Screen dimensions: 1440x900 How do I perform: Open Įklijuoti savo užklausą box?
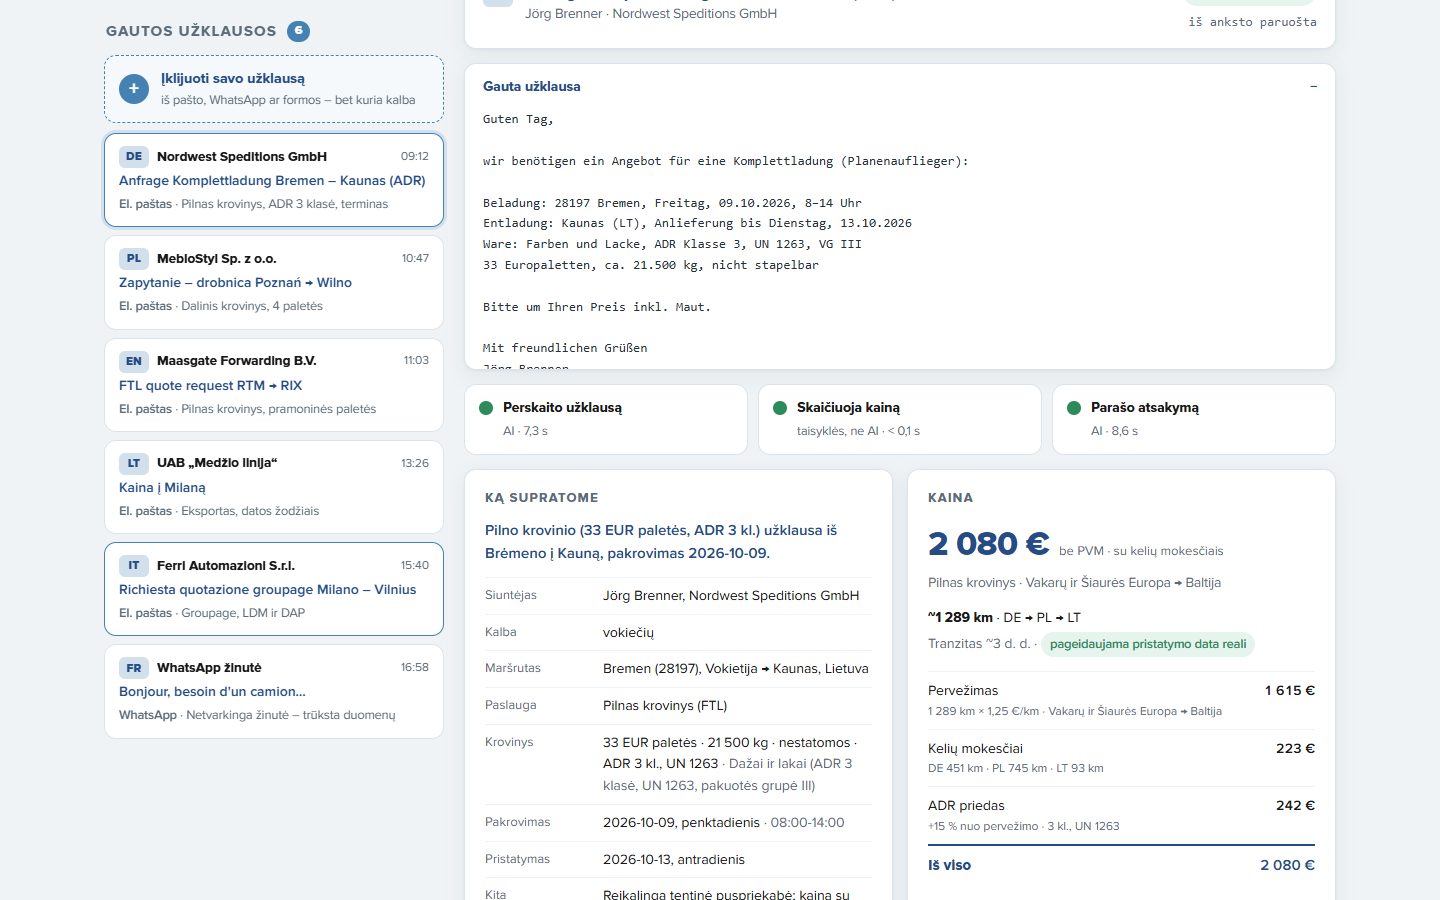(x=274, y=89)
